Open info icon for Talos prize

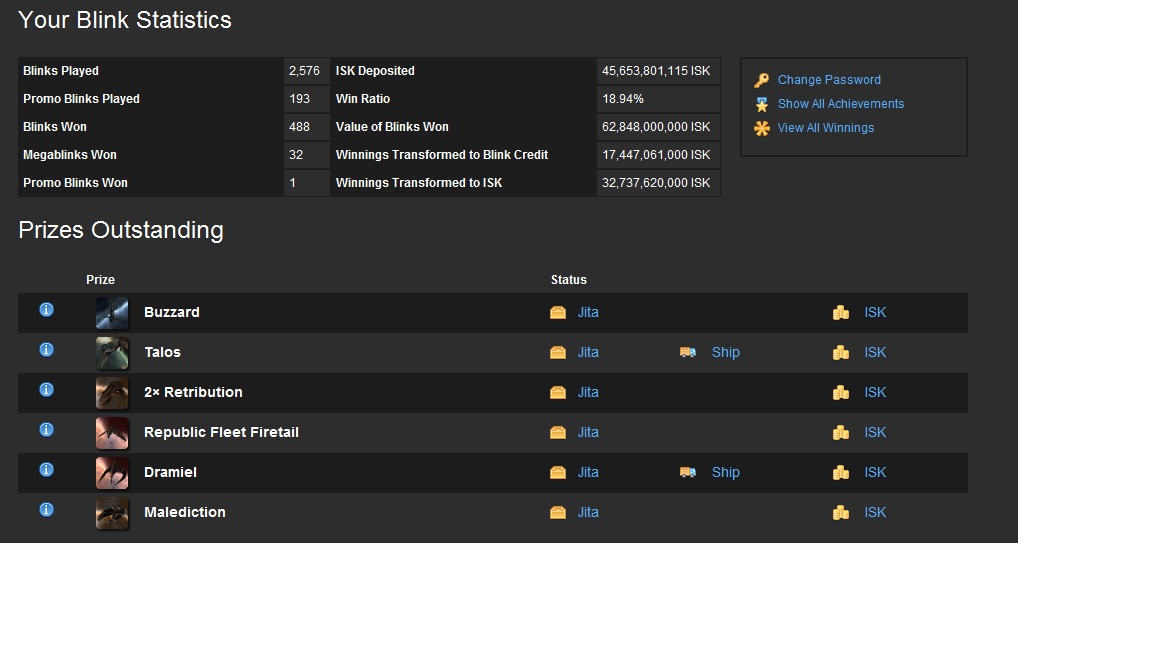(x=46, y=350)
